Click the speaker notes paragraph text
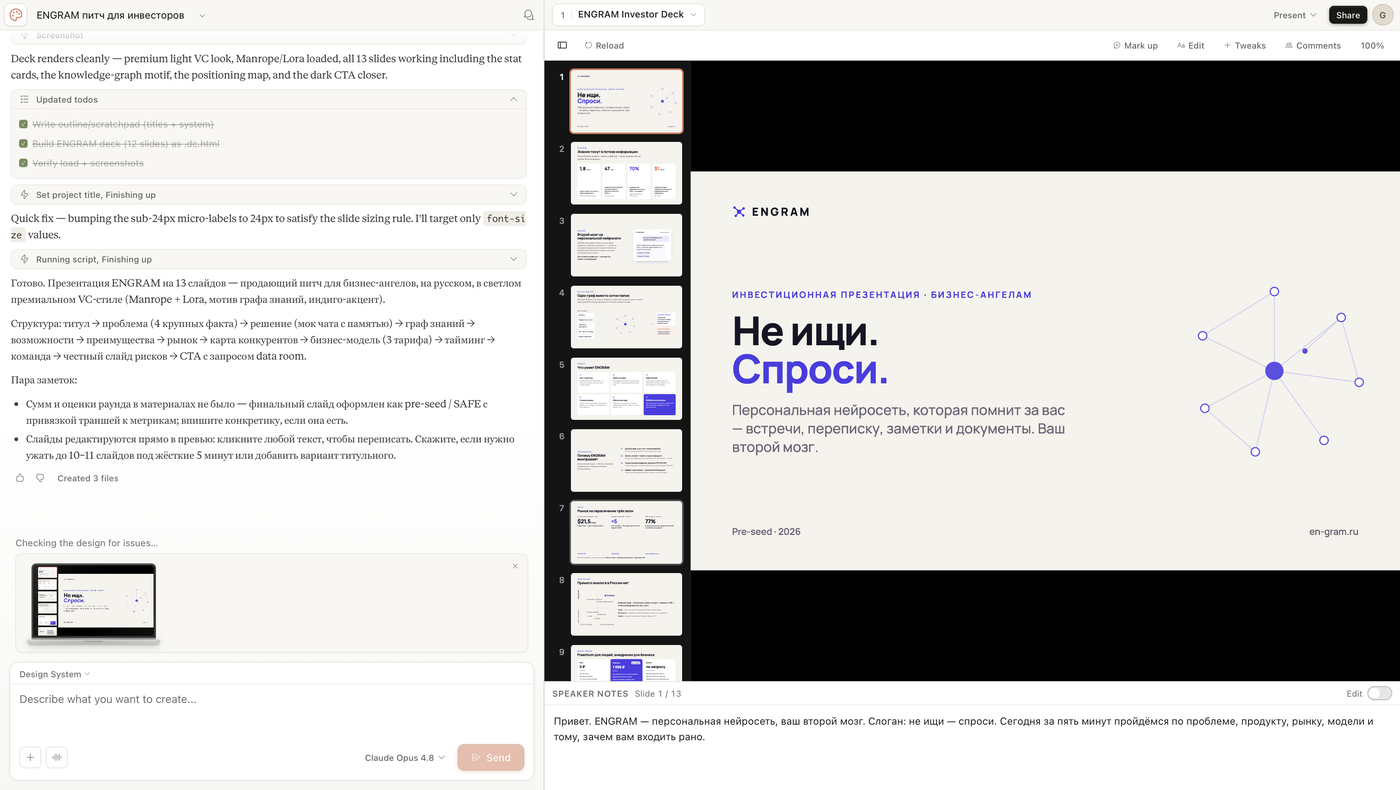1400x790 pixels. [x=963, y=729]
